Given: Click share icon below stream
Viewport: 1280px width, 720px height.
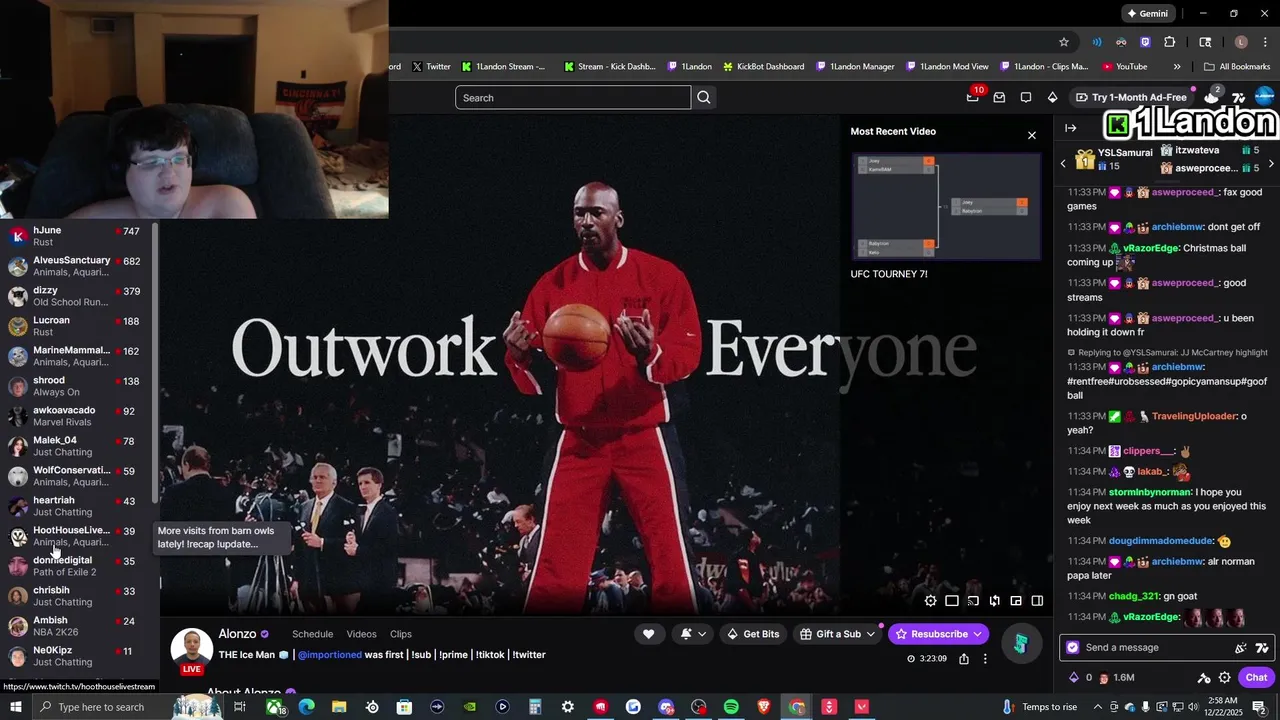Looking at the screenshot, I should [x=964, y=659].
